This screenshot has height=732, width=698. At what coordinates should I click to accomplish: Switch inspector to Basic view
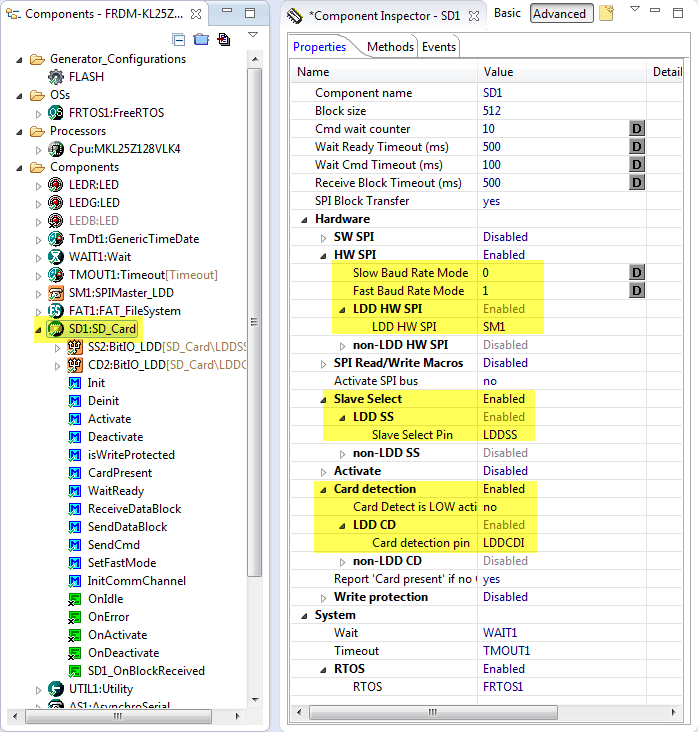click(x=507, y=13)
